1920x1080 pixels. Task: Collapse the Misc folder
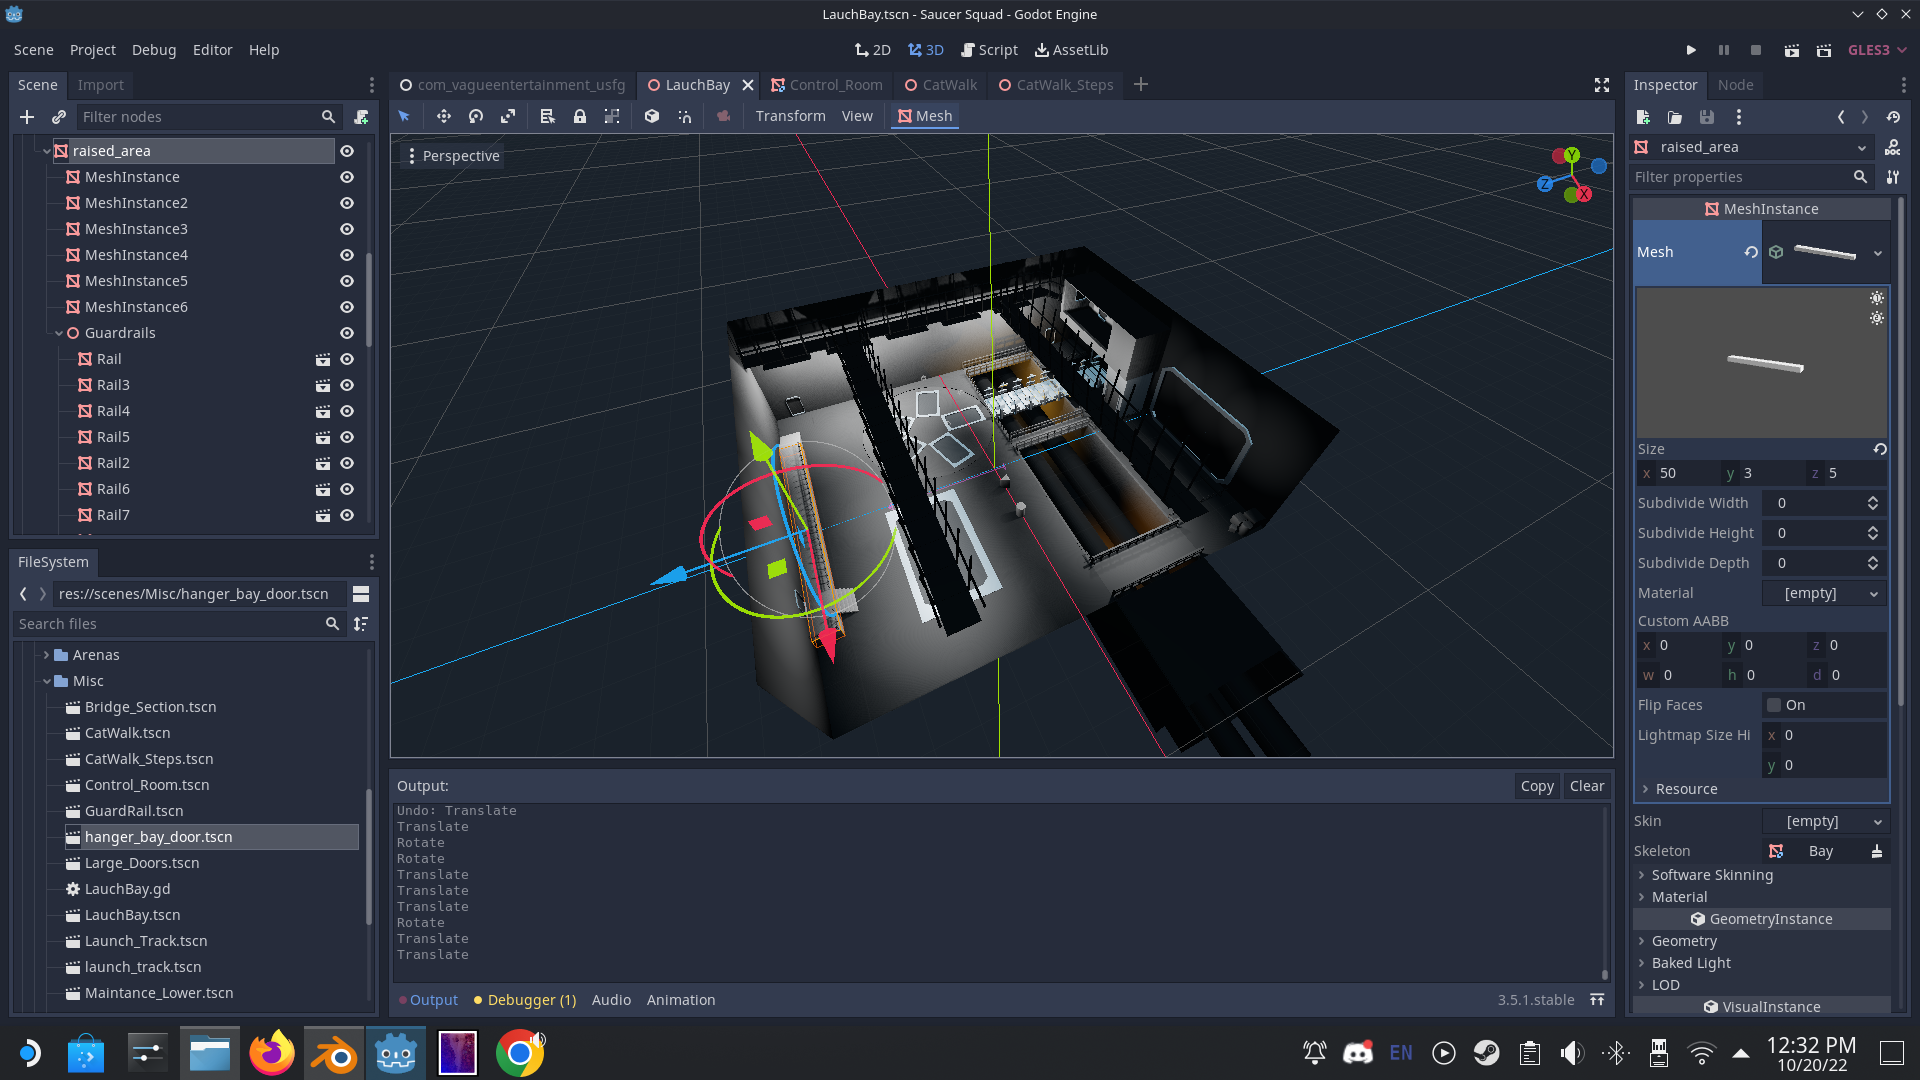tap(46, 681)
